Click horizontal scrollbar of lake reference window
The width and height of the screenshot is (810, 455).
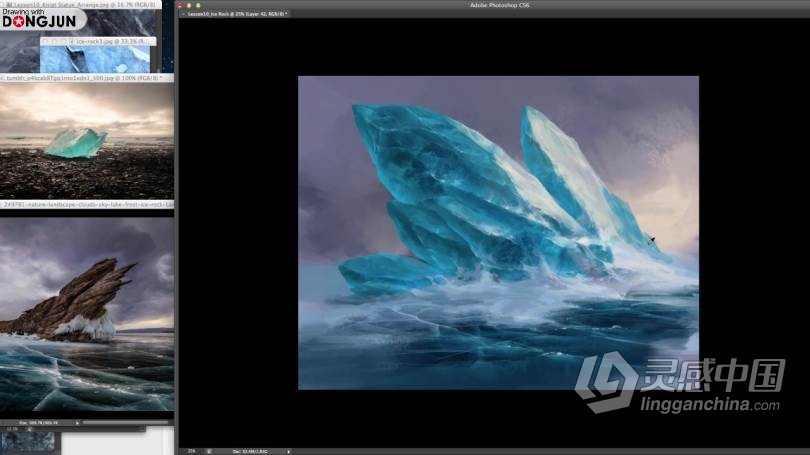coord(126,422)
